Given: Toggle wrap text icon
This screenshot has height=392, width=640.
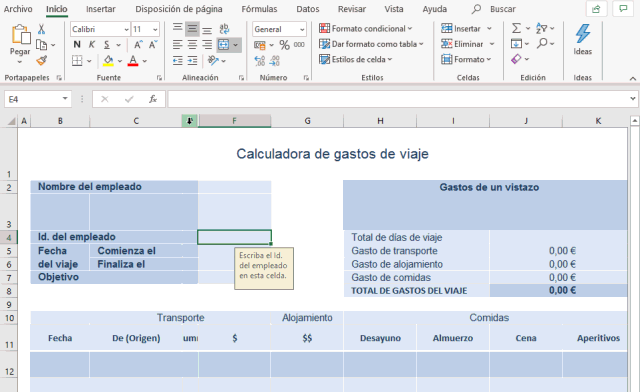Looking at the screenshot, I should pos(224,29).
